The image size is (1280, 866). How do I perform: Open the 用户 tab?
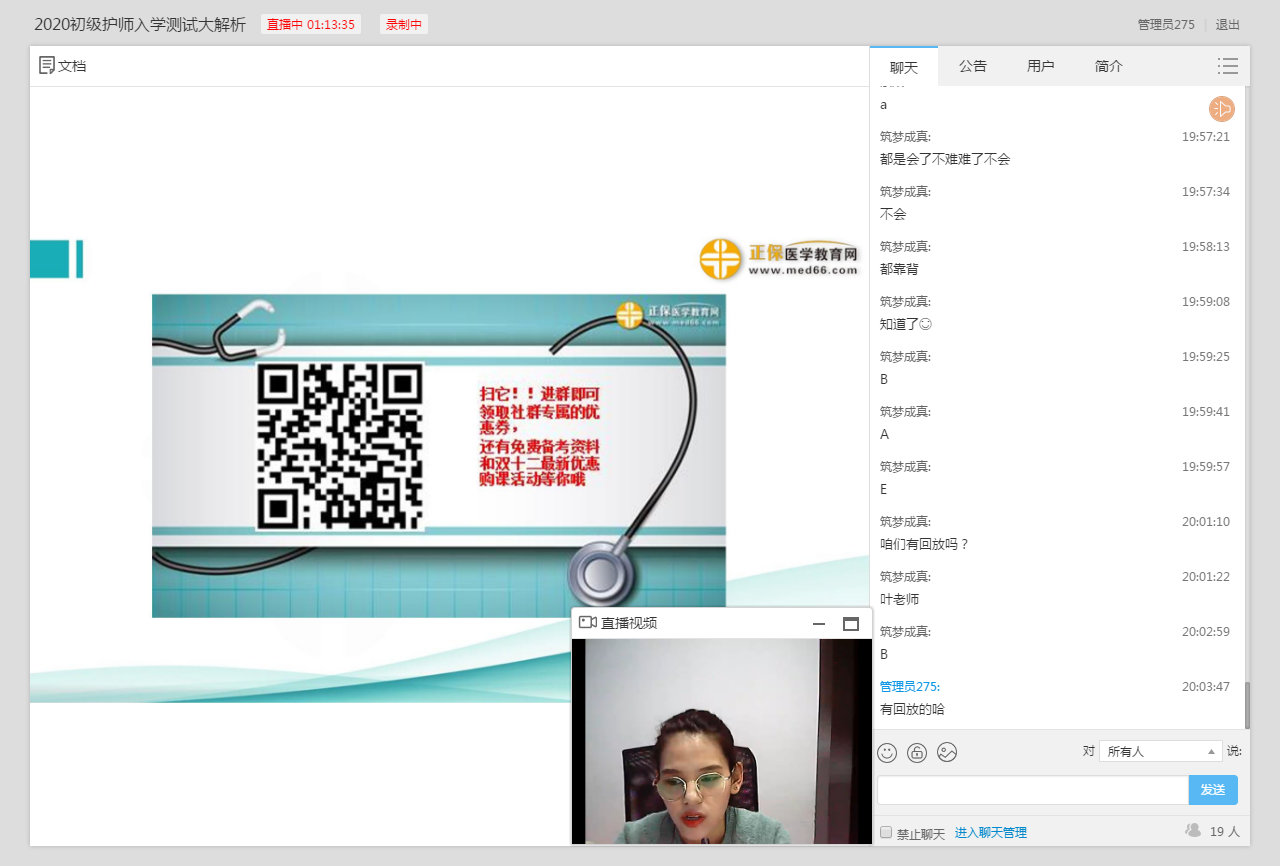click(x=1040, y=66)
